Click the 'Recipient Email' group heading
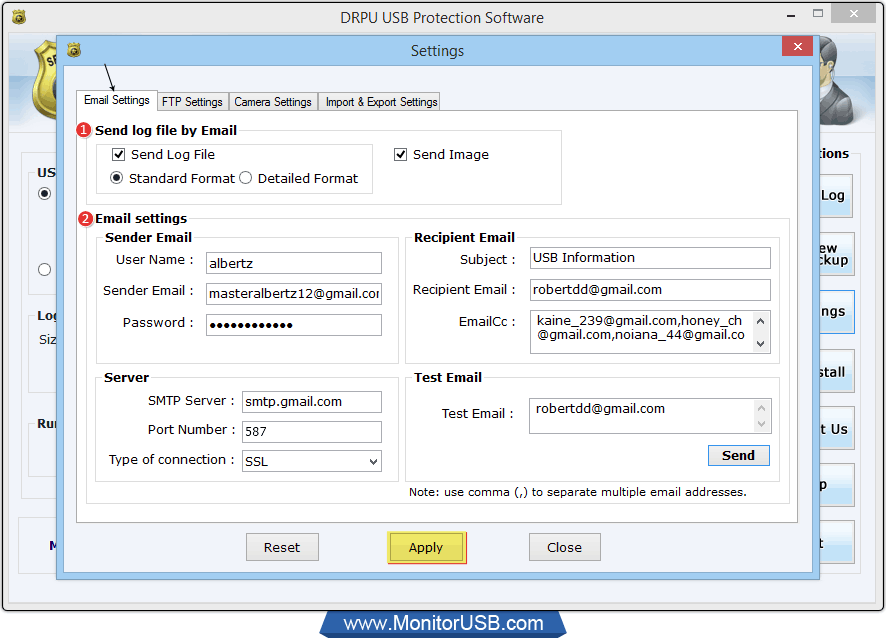This screenshot has width=886, height=638. 464,237
